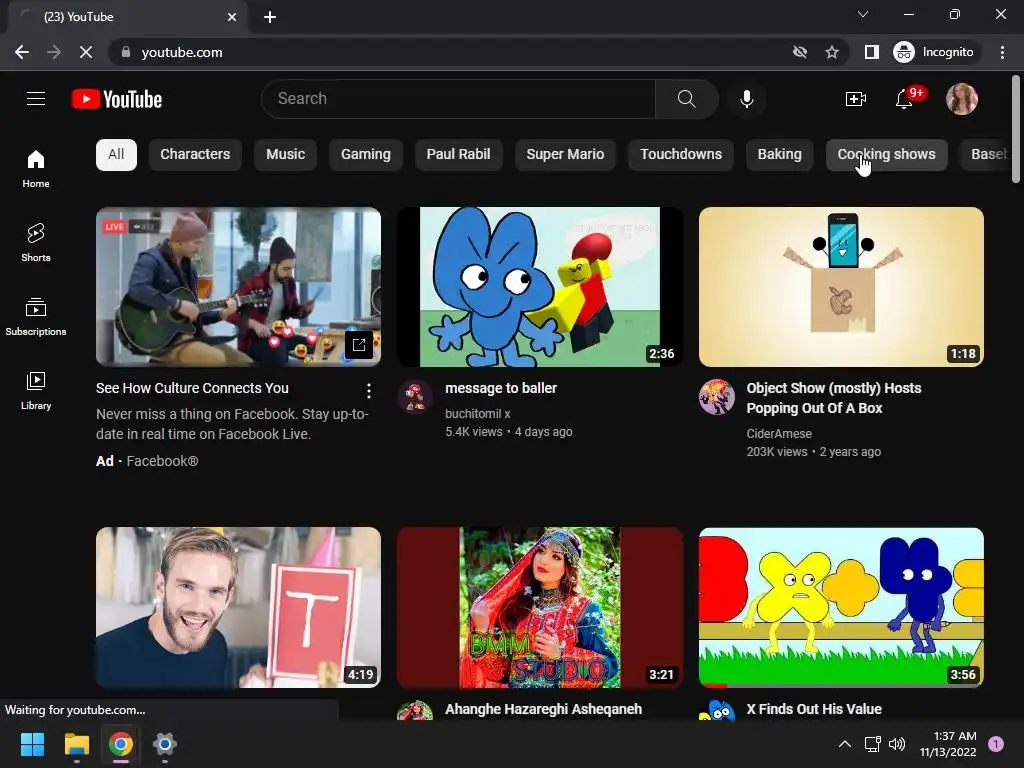Screen dimensions: 1024x768
Task: Select the Characters filter chip
Action: pos(195,155)
